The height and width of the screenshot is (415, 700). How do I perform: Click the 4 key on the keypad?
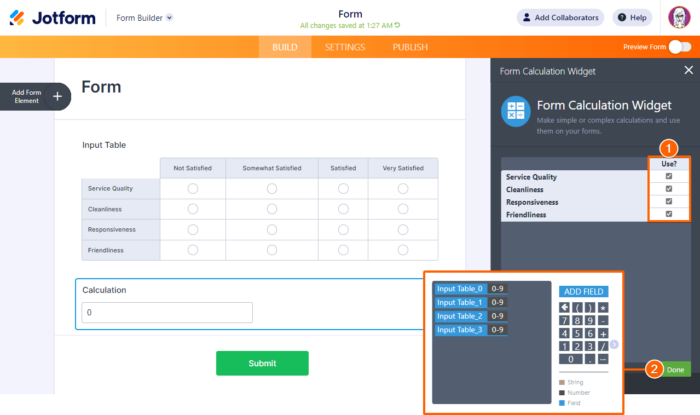564,333
